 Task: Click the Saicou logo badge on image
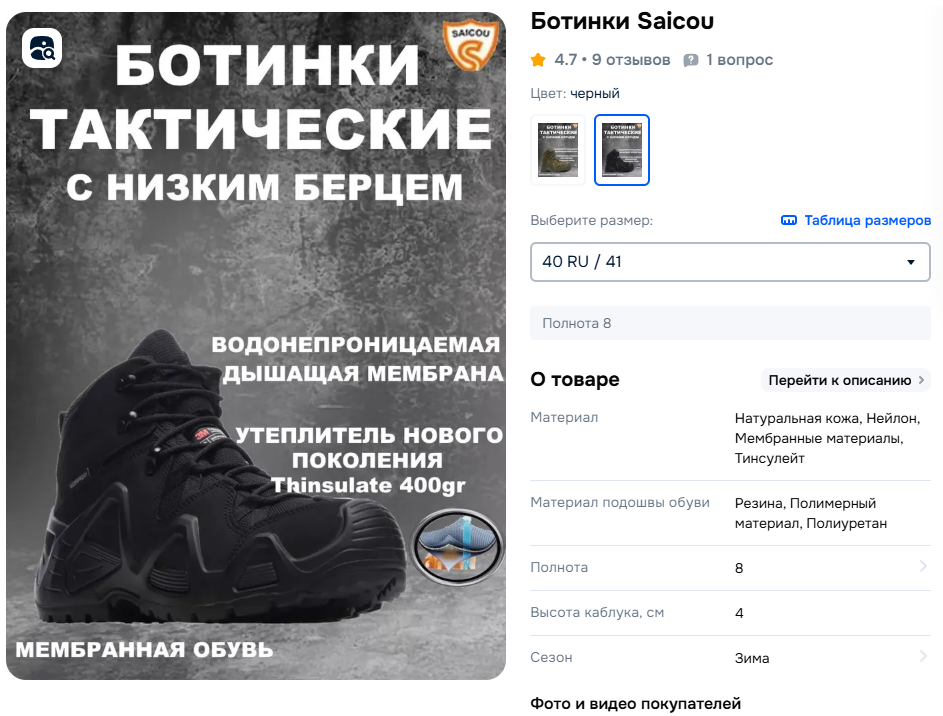pos(471,46)
